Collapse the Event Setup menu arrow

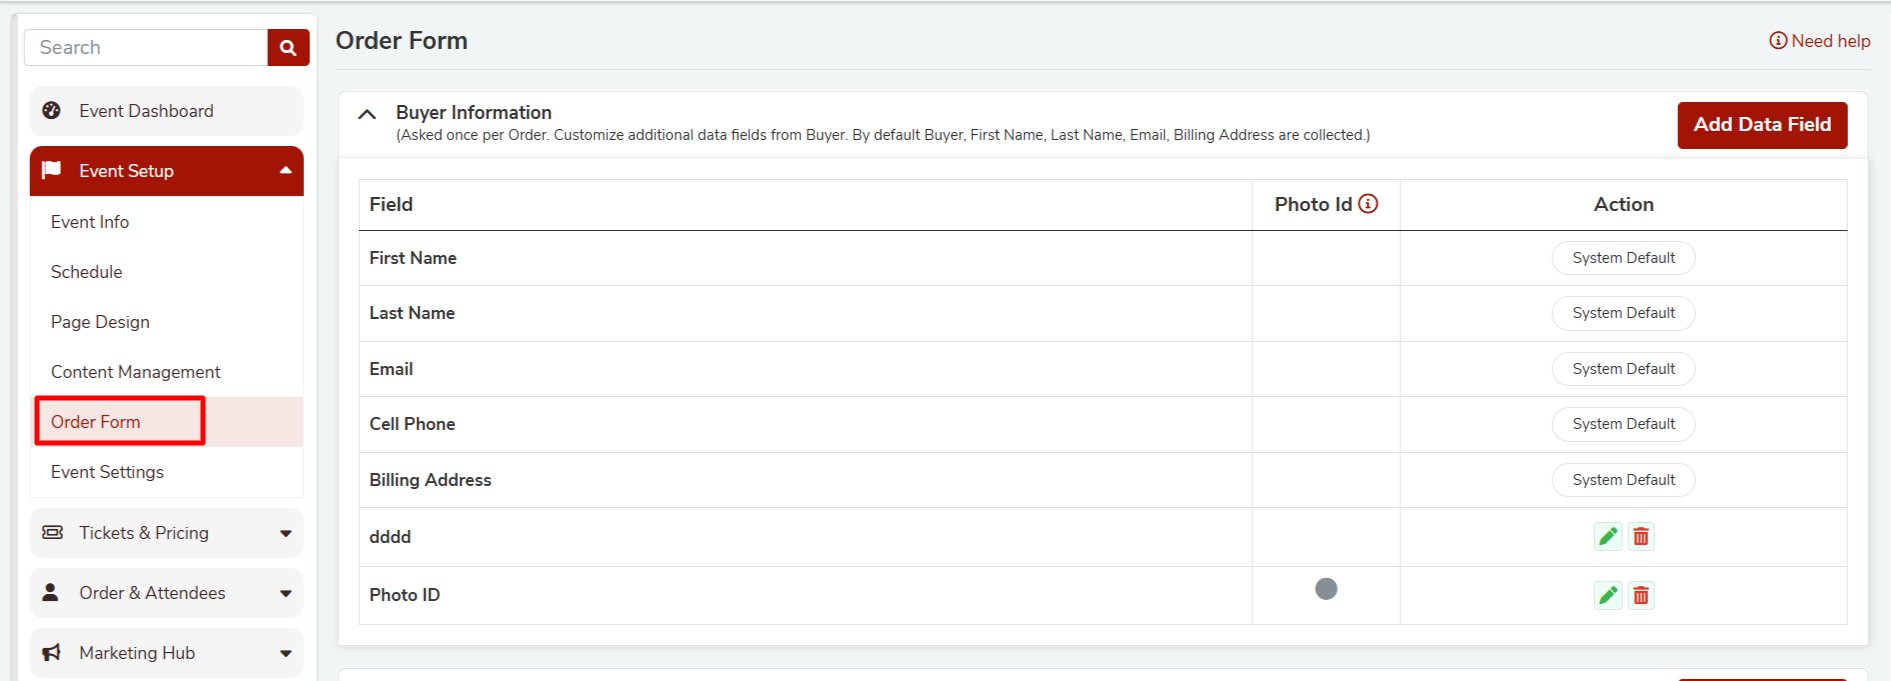pos(286,170)
